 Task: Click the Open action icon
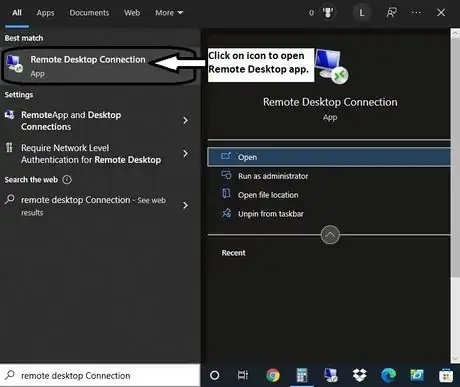[226, 156]
